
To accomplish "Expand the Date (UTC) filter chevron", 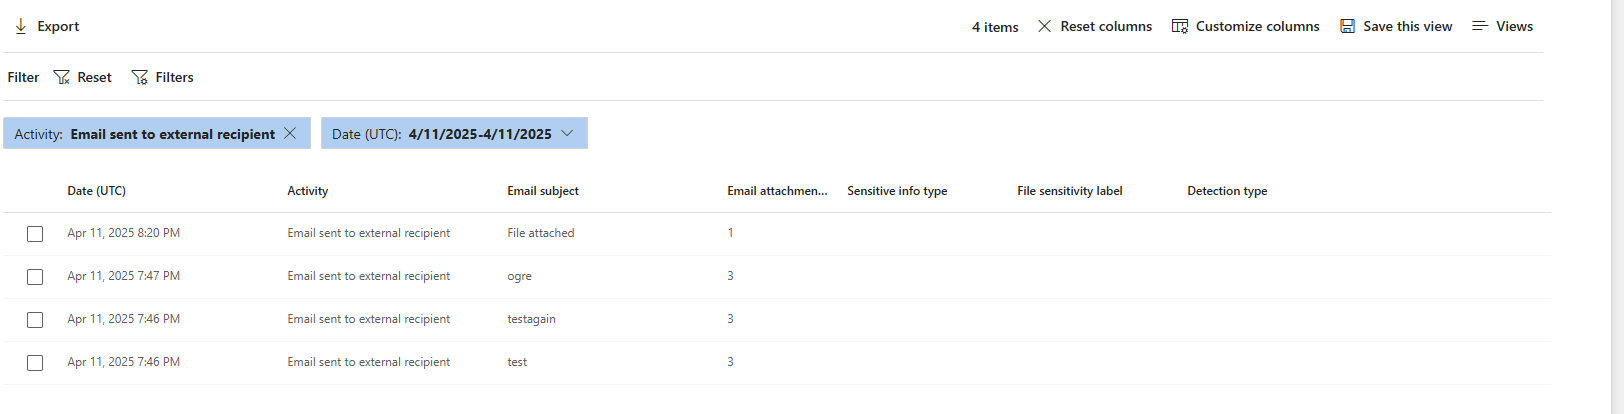I will (567, 133).
